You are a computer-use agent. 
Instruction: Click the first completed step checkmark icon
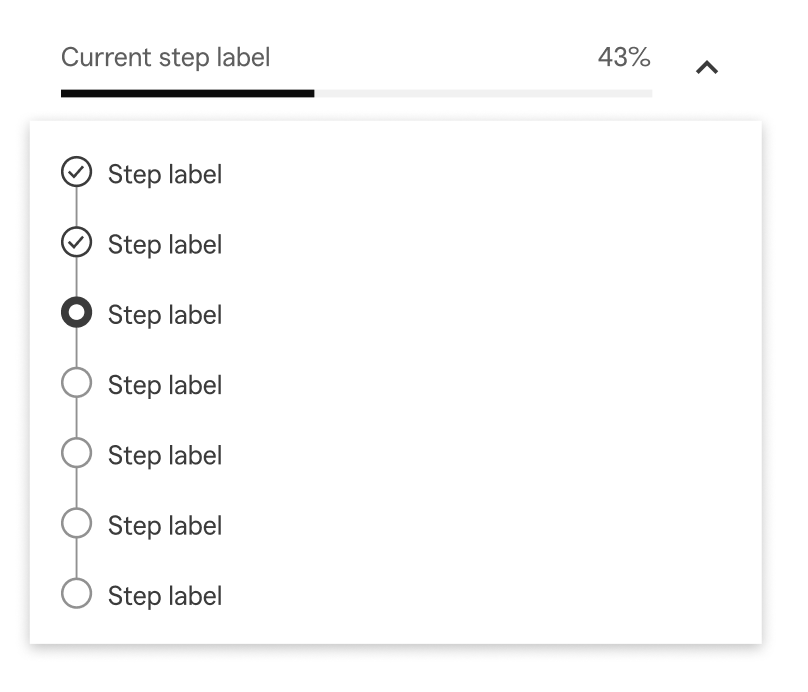point(76,173)
